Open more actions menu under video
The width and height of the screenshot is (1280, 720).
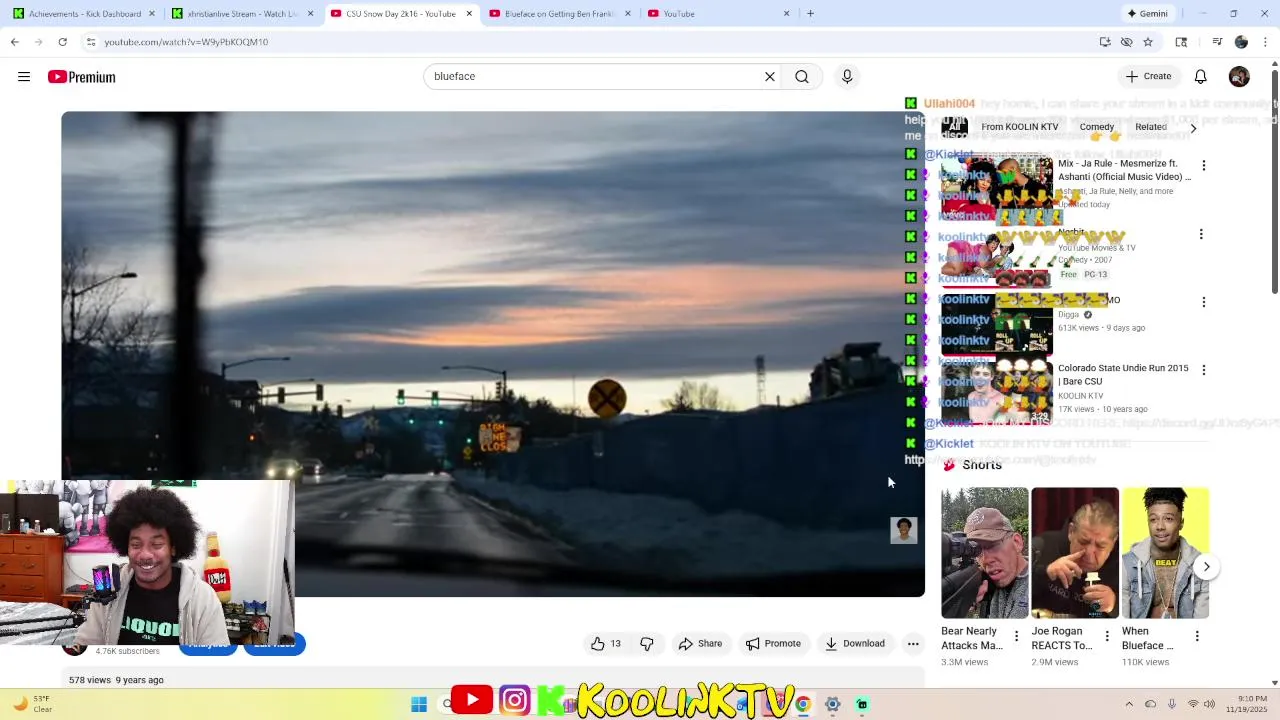913,644
